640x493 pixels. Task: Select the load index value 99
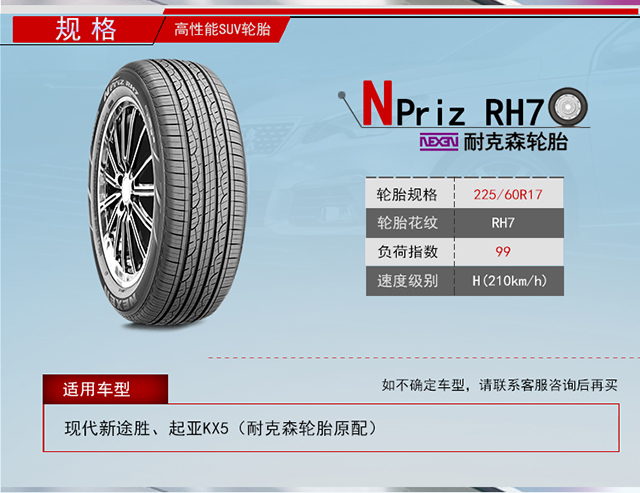click(503, 251)
